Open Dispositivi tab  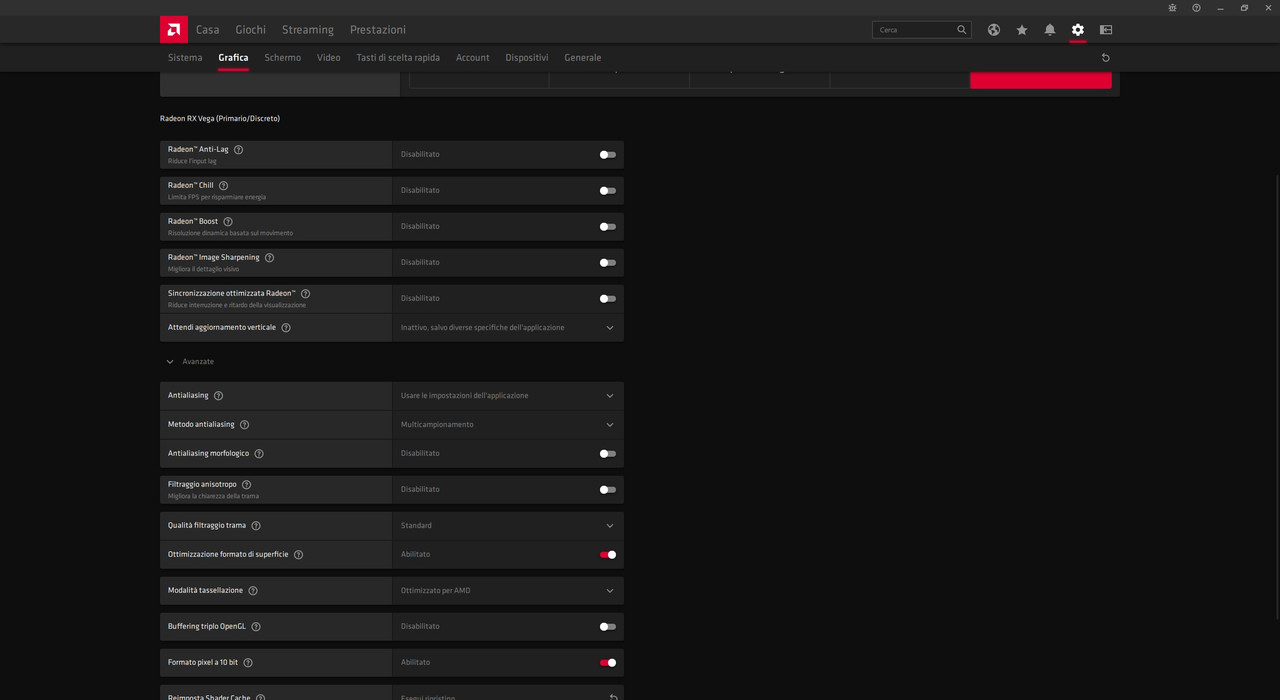[x=527, y=58]
